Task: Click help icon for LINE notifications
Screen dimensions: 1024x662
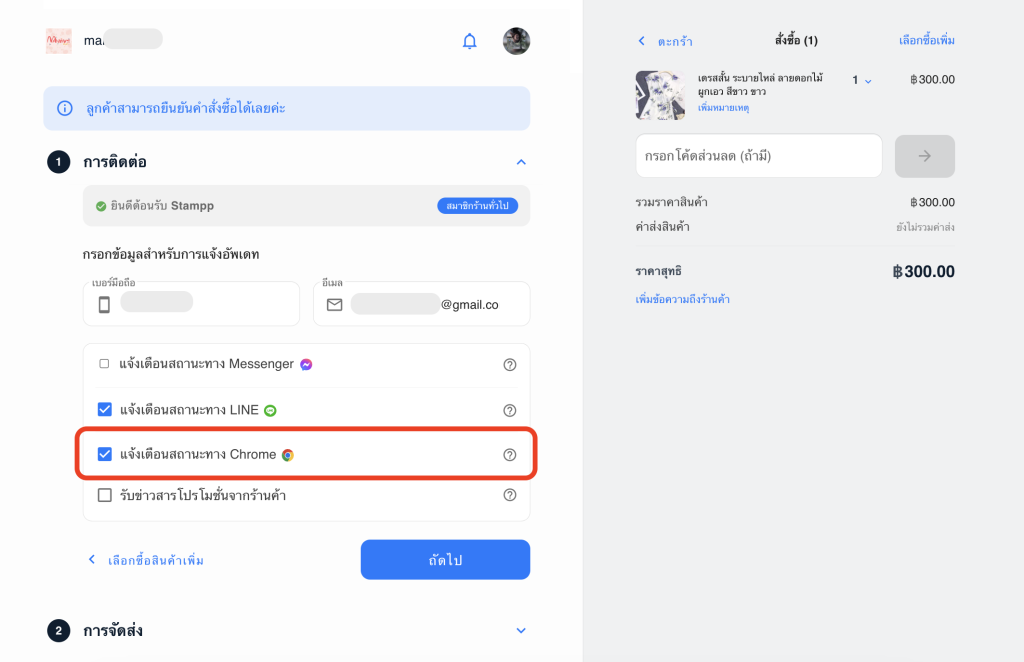Action: tap(510, 410)
